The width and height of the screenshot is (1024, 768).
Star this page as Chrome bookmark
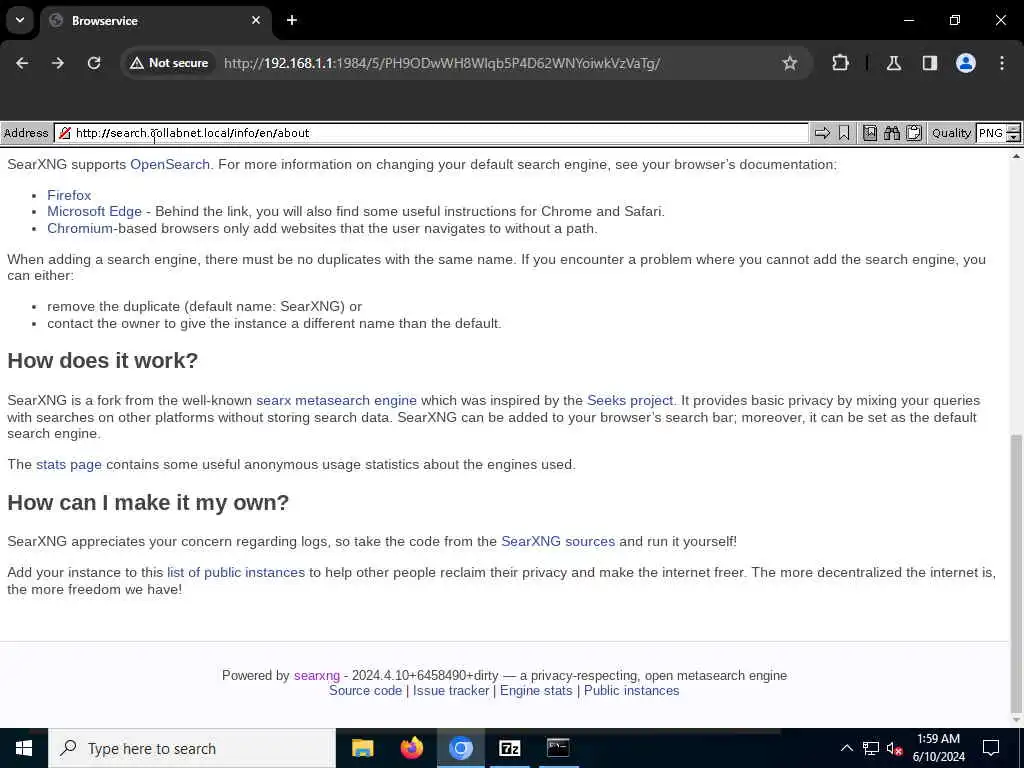790,63
